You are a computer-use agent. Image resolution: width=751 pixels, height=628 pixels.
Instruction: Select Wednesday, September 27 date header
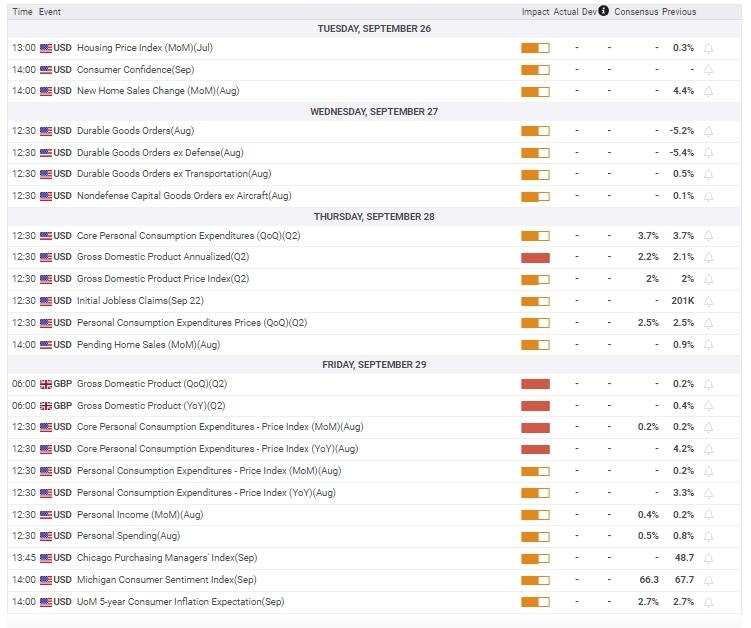[x=374, y=112]
